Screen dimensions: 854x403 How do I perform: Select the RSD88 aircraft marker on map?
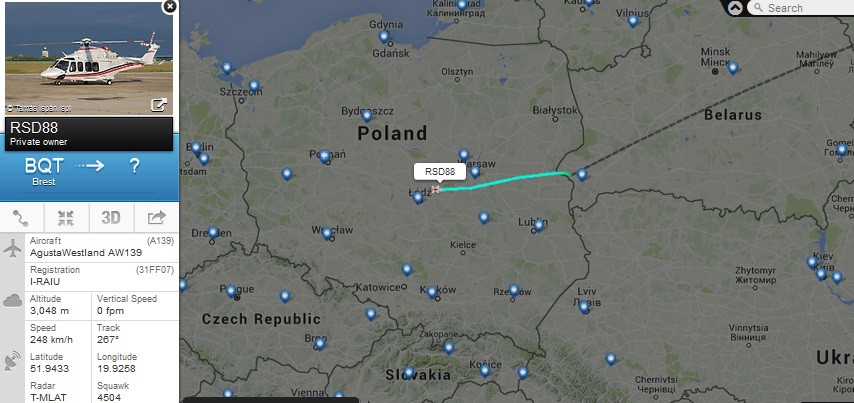click(x=435, y=190)
